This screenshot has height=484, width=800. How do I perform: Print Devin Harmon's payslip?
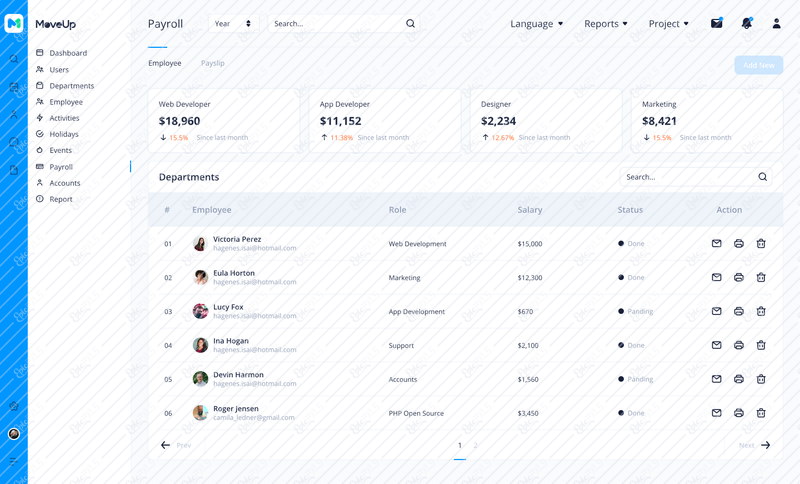coord(739,379)
